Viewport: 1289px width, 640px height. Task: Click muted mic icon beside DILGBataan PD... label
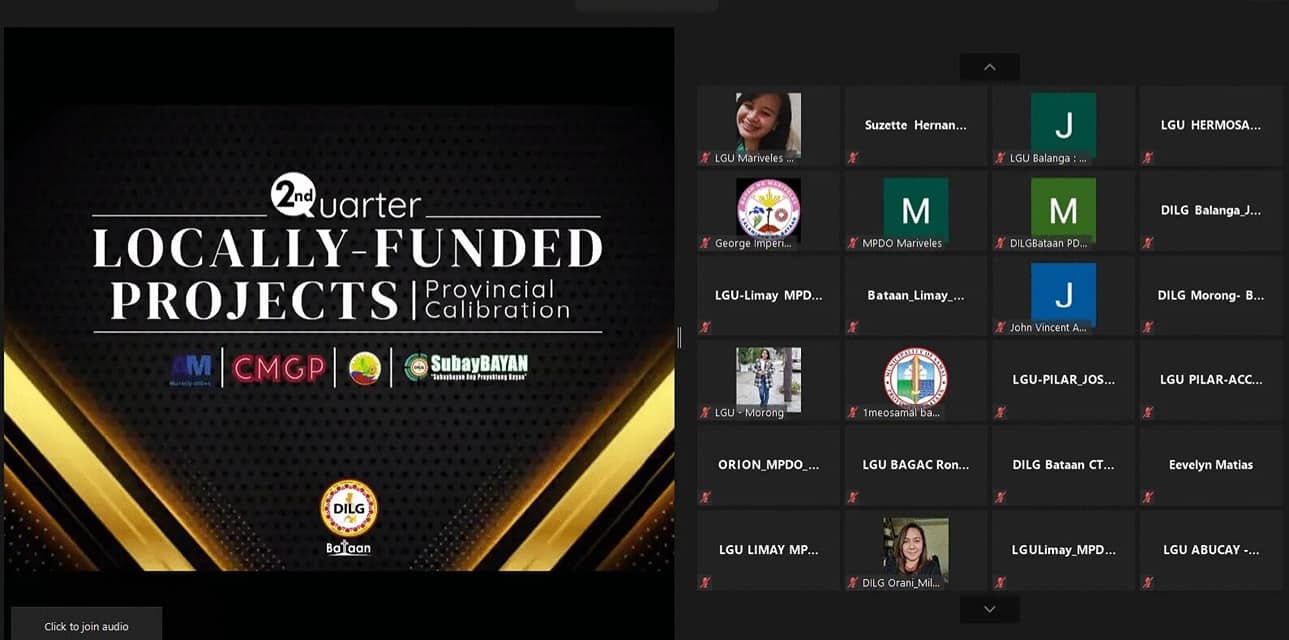point(1000,243)
